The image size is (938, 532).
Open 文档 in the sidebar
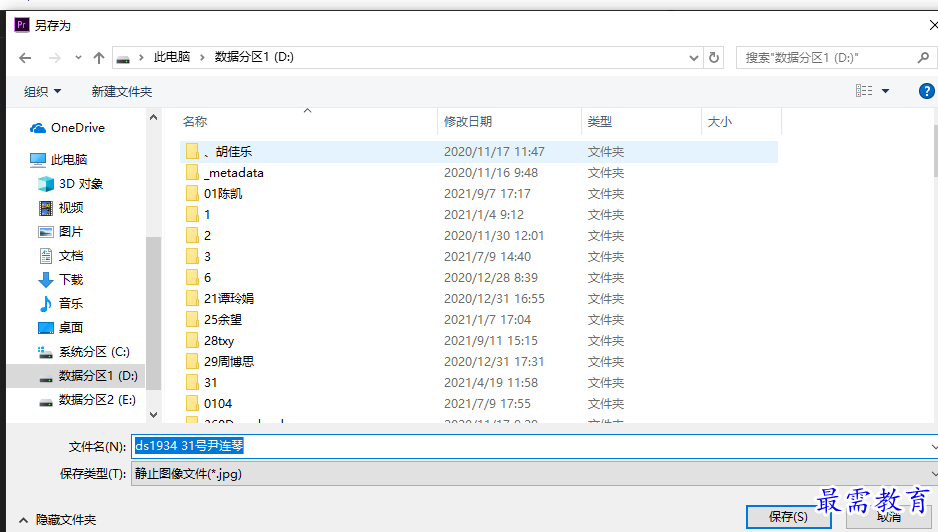pos(61,256)
